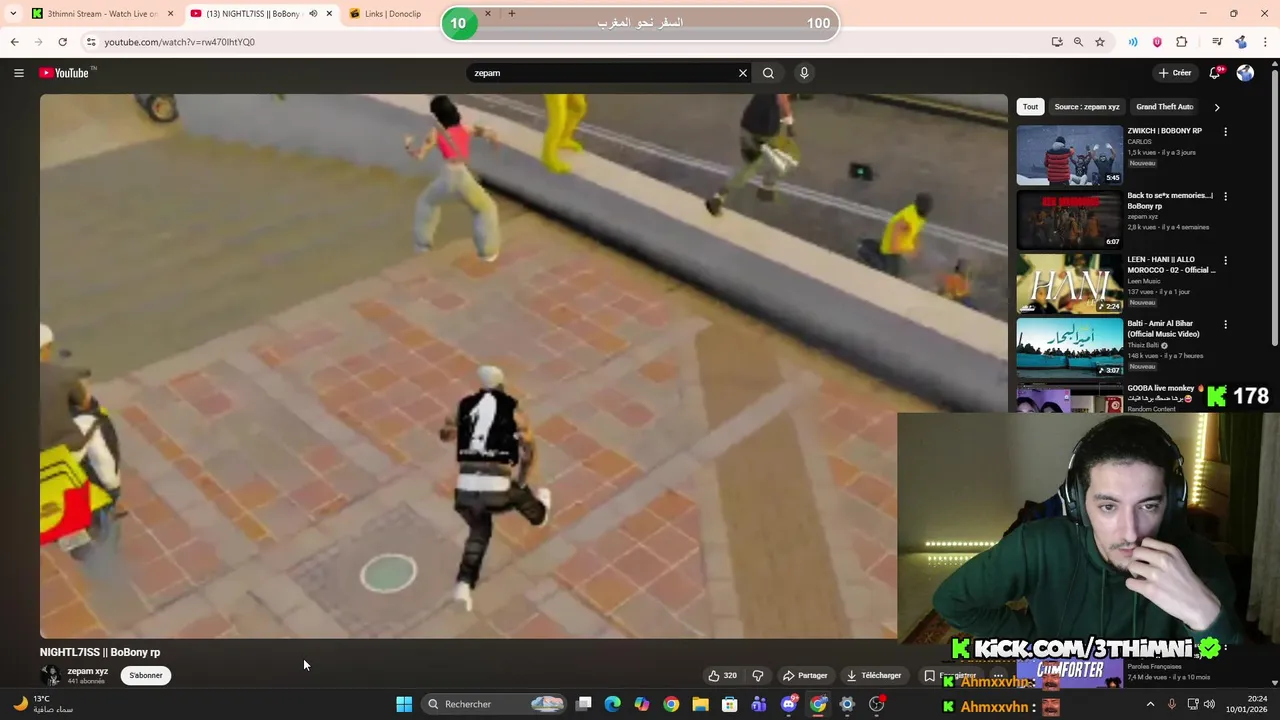Viewport: 1280px width, 720px height.
Task: Open Microsoft Store from the taskbar
Action: pyautogui.click(x=730, y=704)
